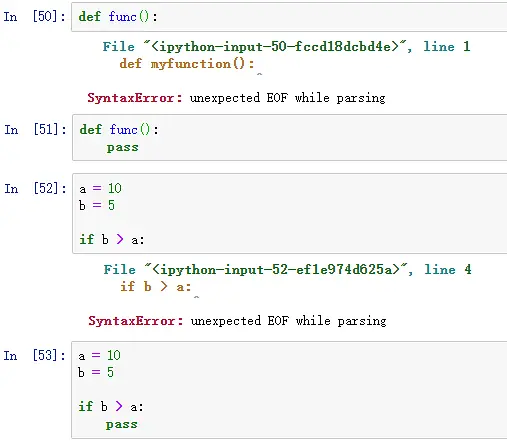This screenshot has height=442, width=507.
Task: Click traceback text 'ipython-input-52-ef1e974d625a'
Action: [x=276, y=269]
